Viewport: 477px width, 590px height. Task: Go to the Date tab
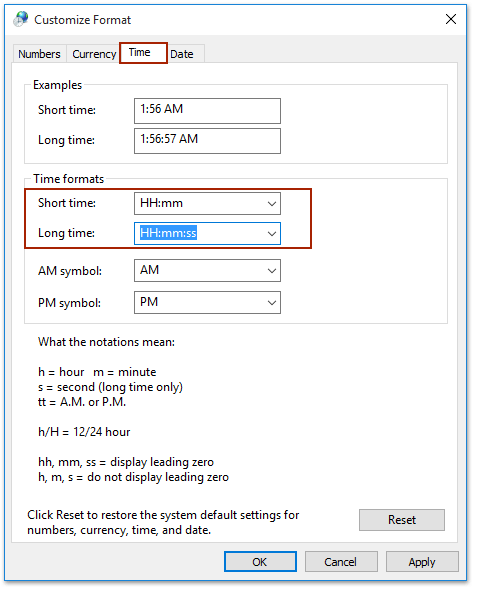[186, 54]
